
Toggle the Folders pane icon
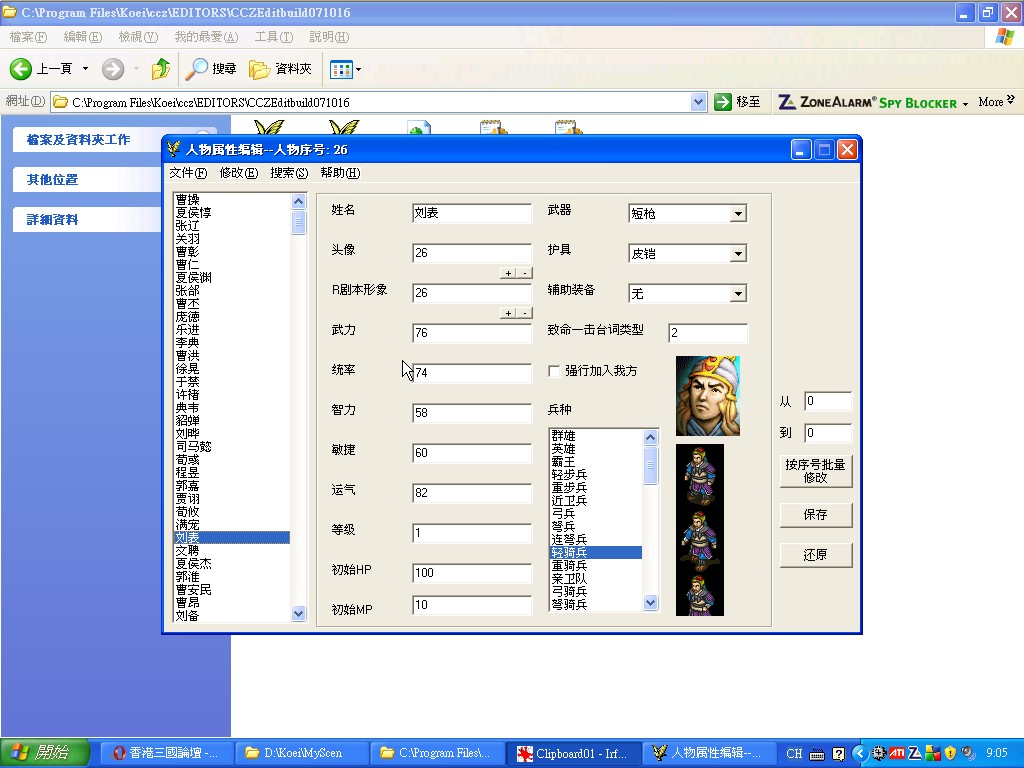click(x=260, y=69)
